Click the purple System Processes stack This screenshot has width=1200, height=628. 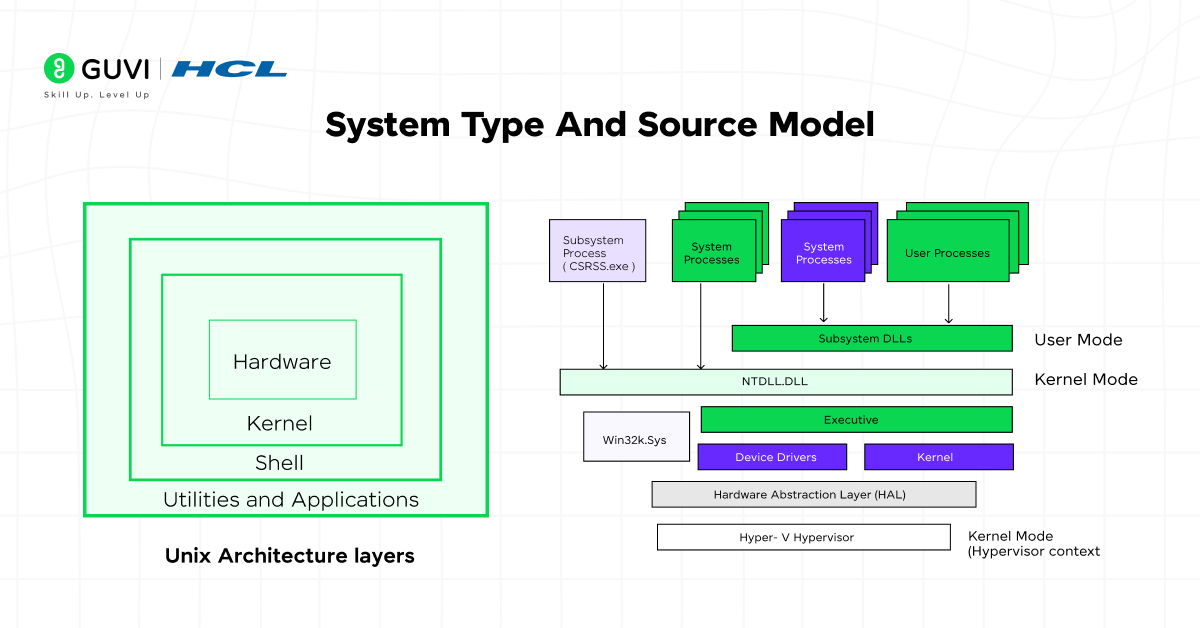pyautogui.click(x=824, y=250)
